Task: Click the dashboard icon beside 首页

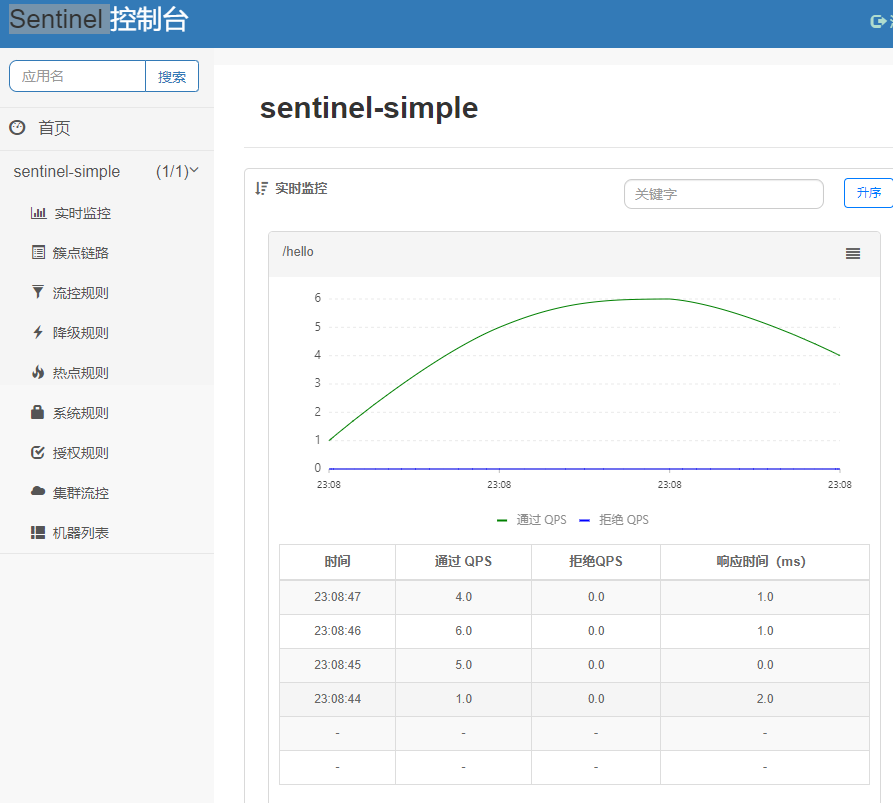Action: click(x=18, y=128)
